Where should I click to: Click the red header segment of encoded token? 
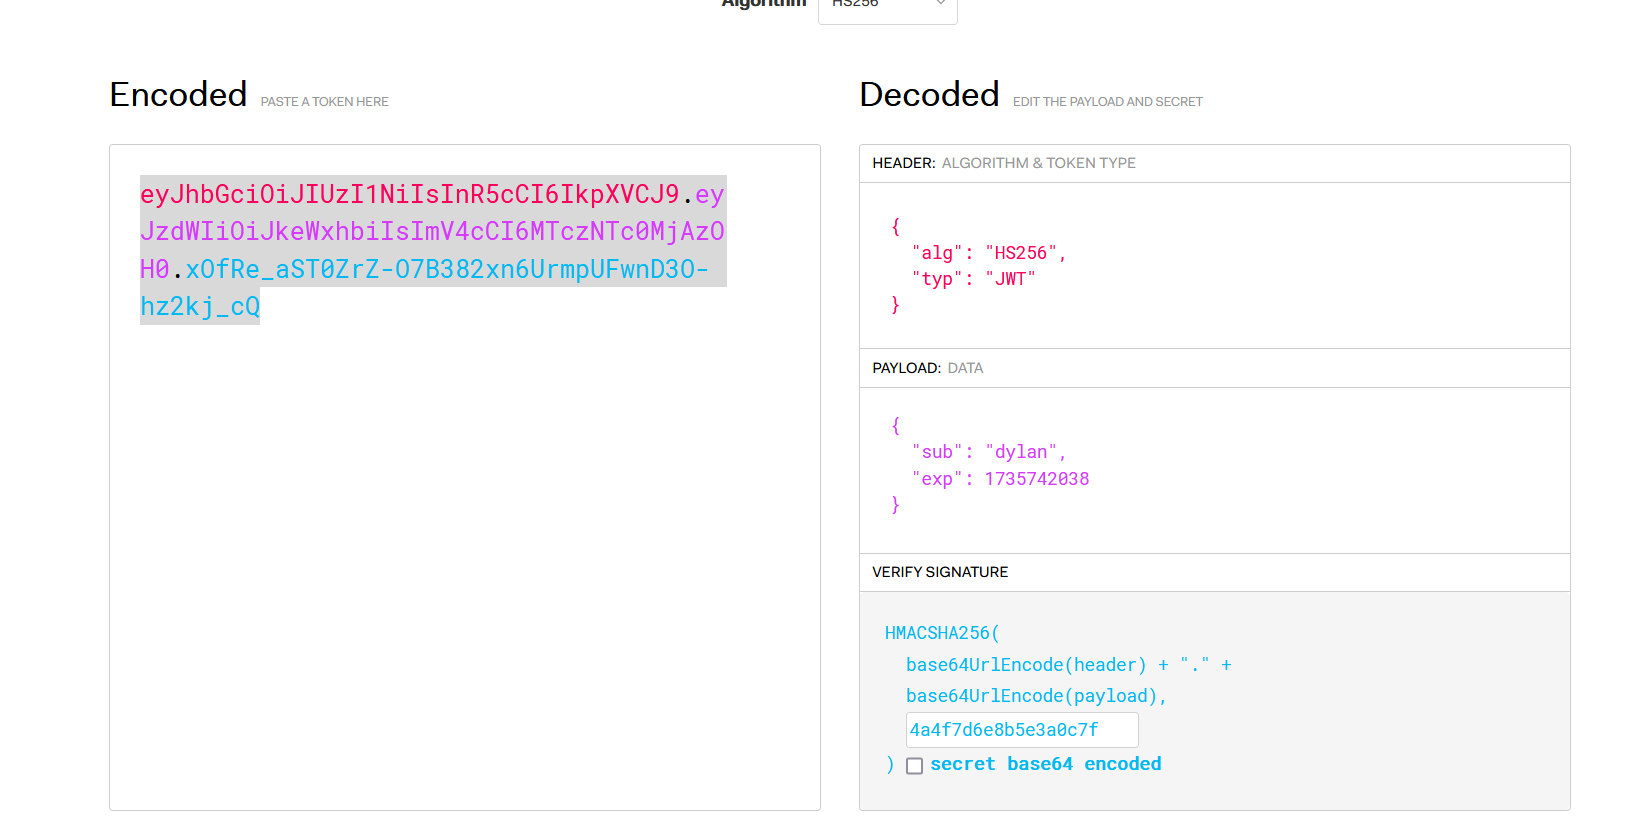[x=409, y=194]
